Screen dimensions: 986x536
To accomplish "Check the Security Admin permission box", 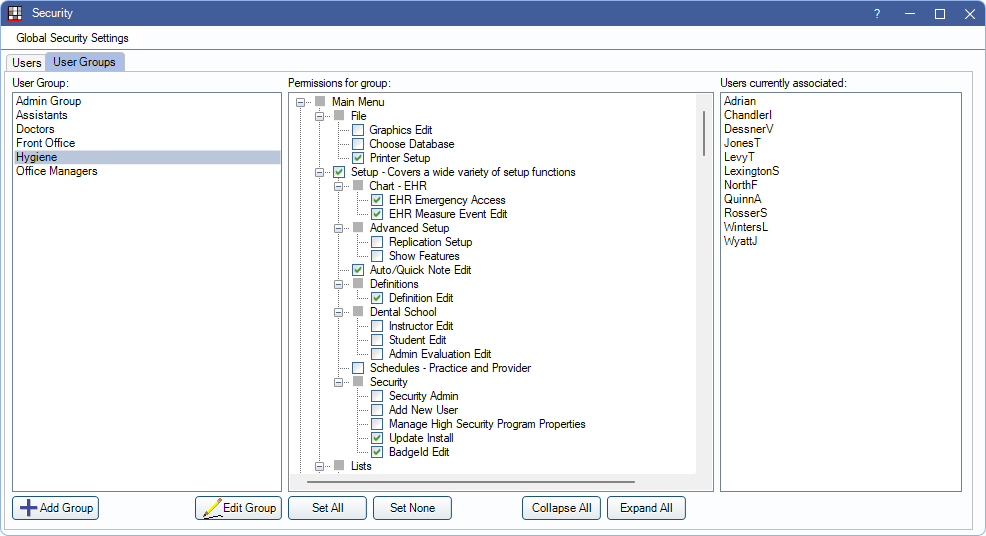I will [x=377, y=396].
